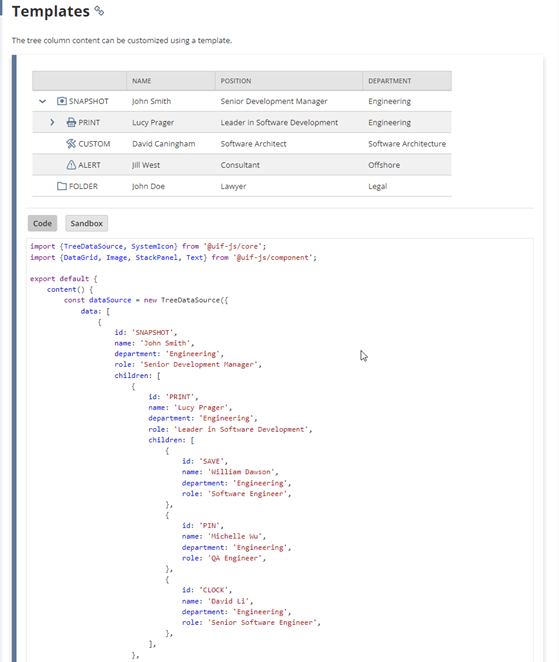Select the Lucy Prager row
This screenshot has width=559, height=662.
click(242, 122)
